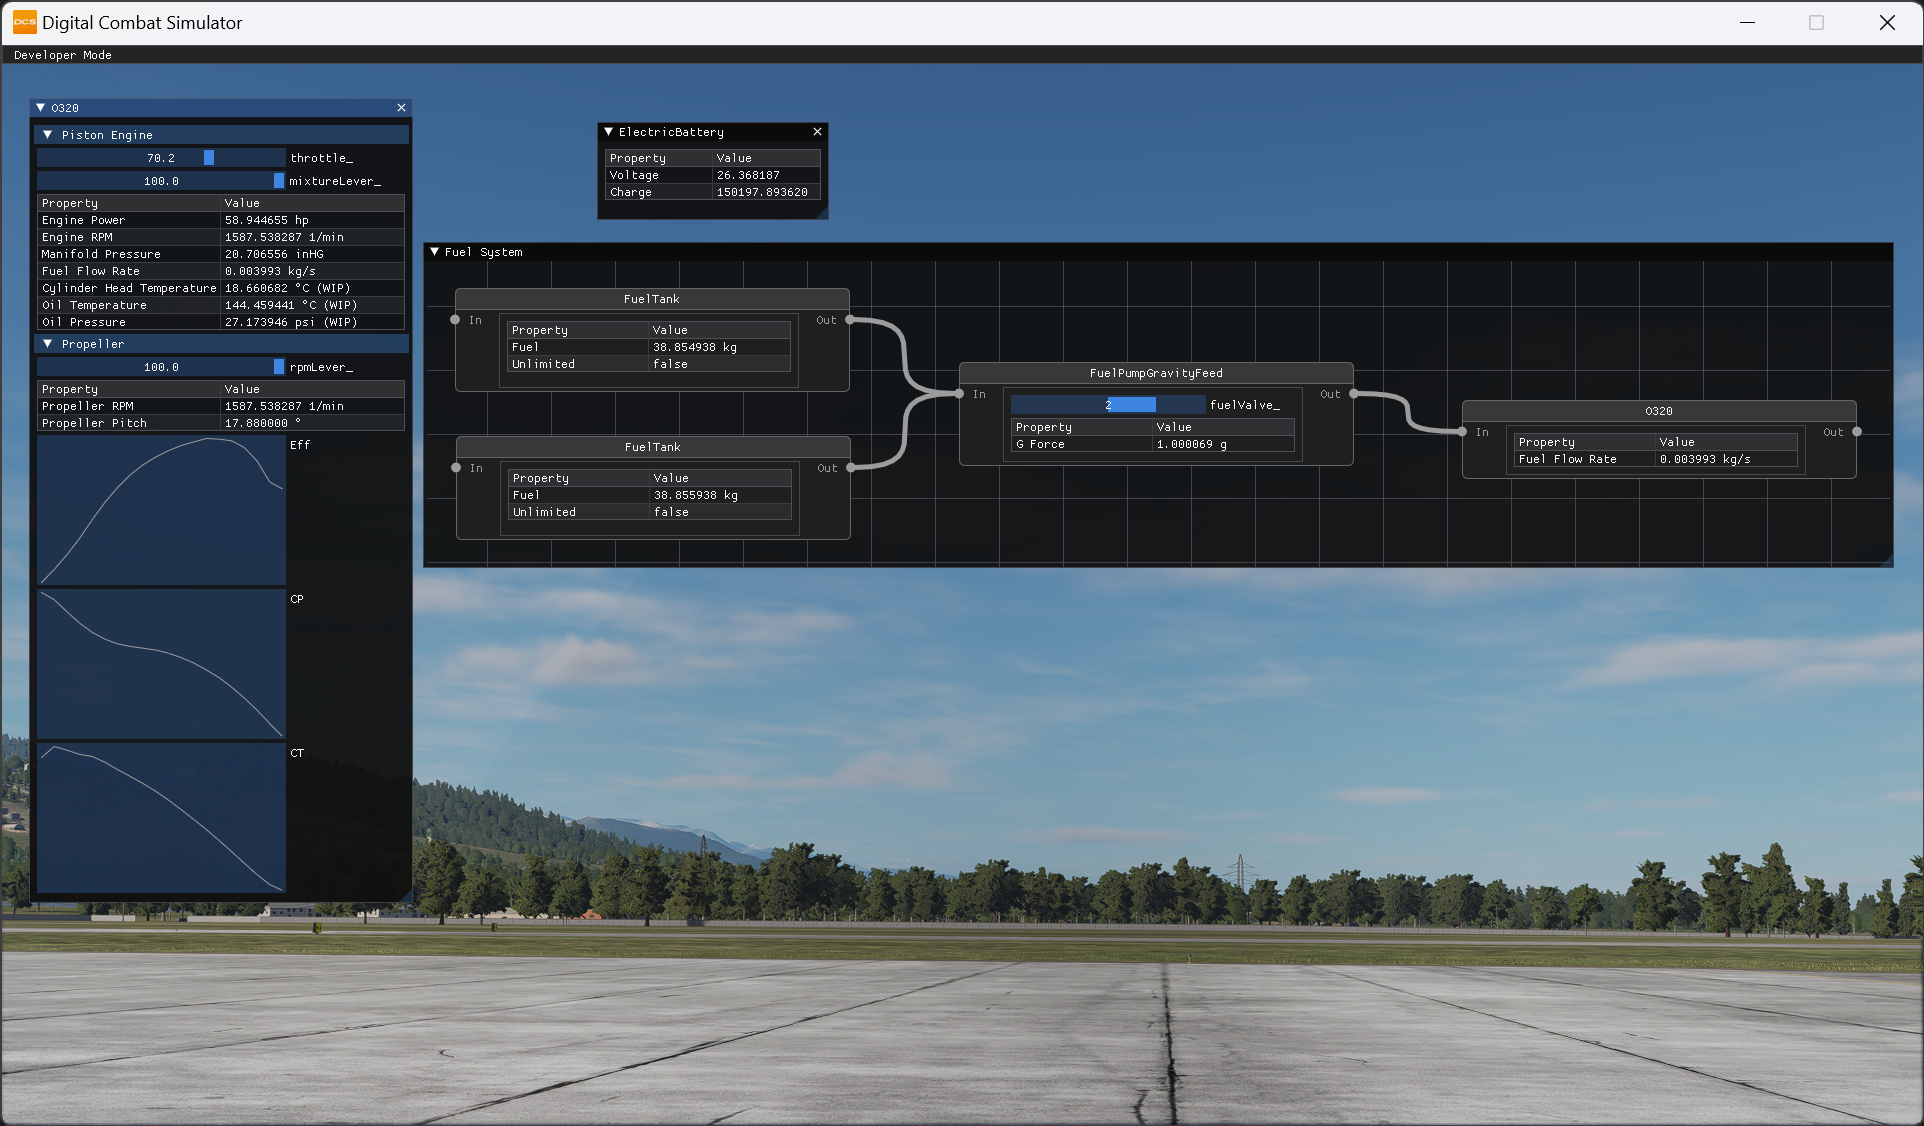Collapse the Fuel System window

pos(435,252)
